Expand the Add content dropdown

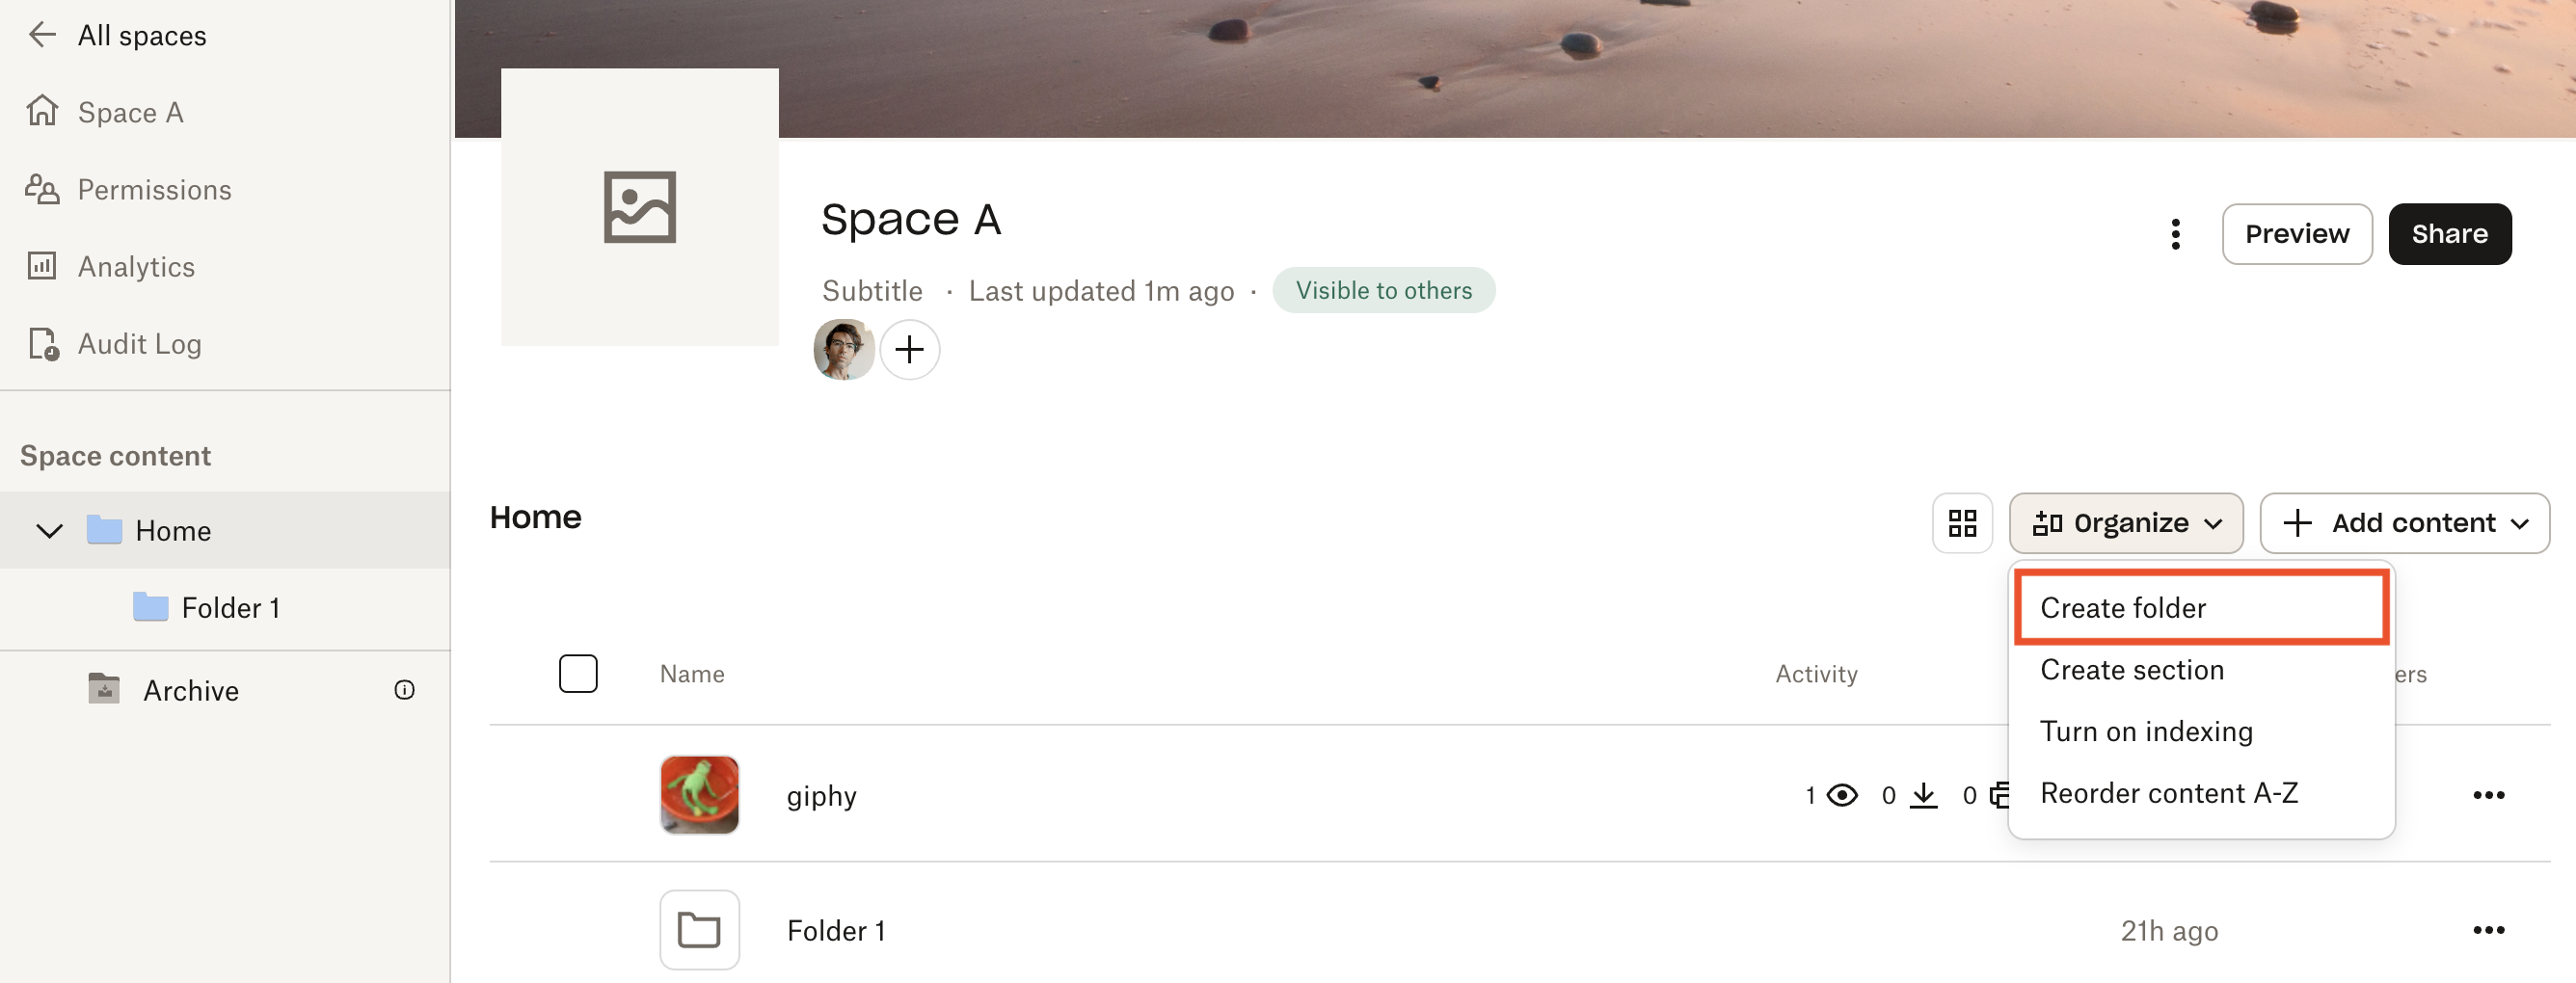tap(2404, 522)
